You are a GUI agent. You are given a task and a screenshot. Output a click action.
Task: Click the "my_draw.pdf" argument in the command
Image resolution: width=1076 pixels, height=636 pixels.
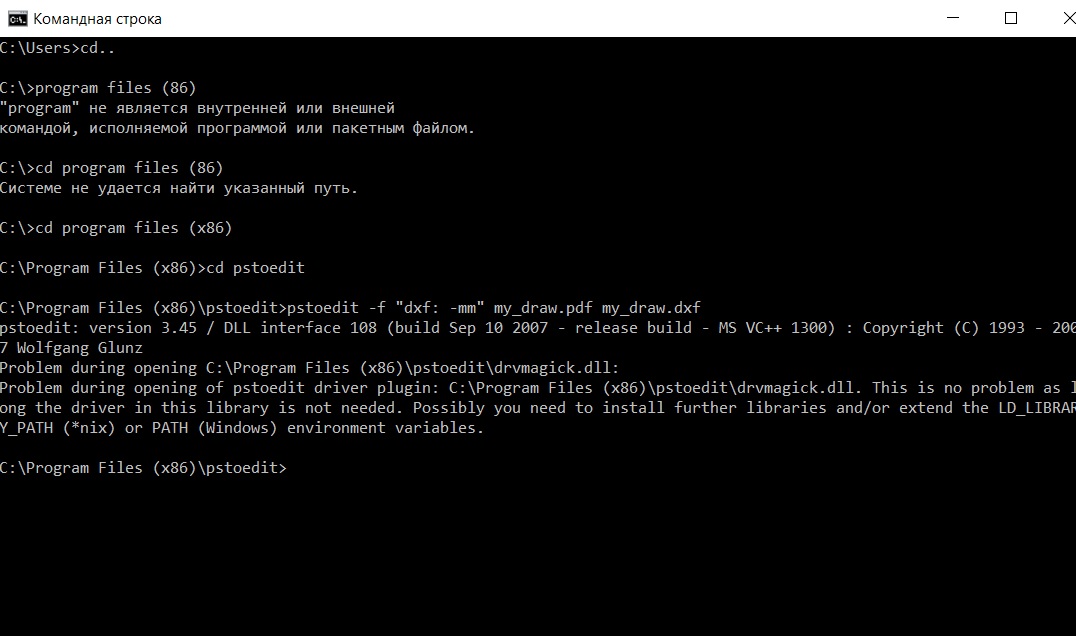[543, 308]
